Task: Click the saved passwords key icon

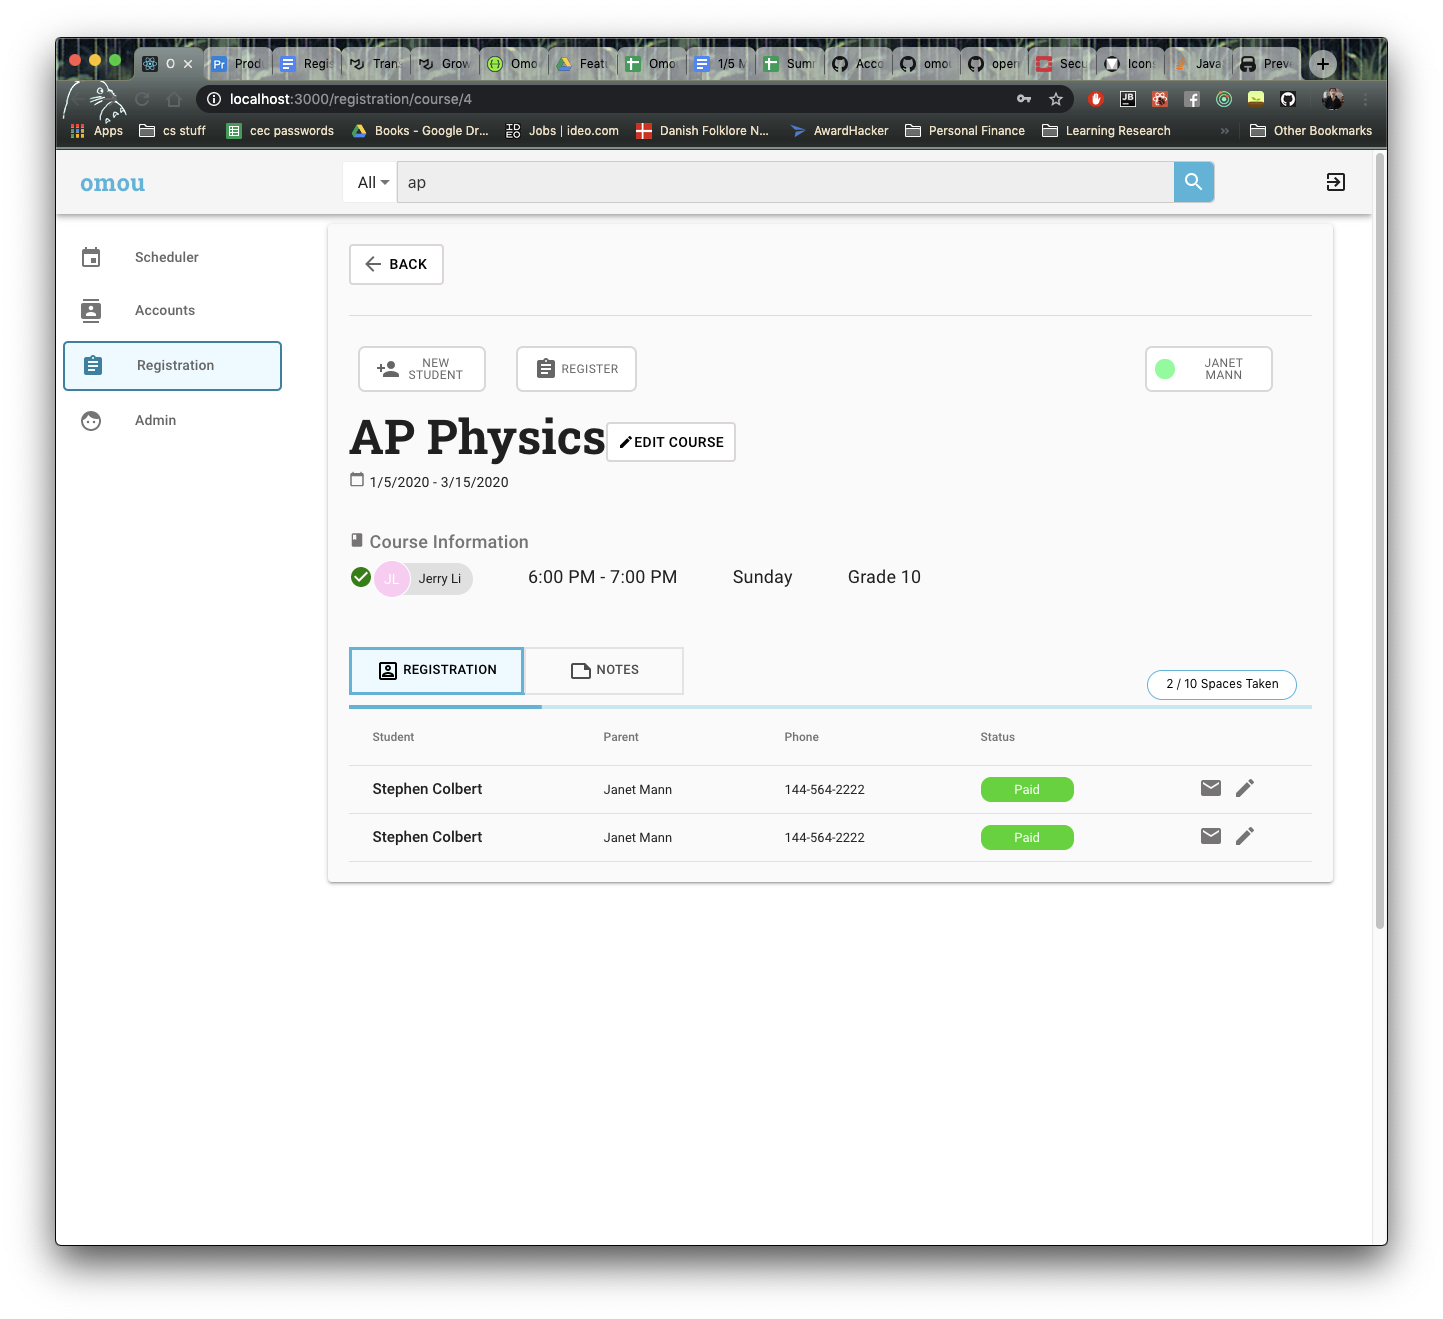Action: 1024,99
